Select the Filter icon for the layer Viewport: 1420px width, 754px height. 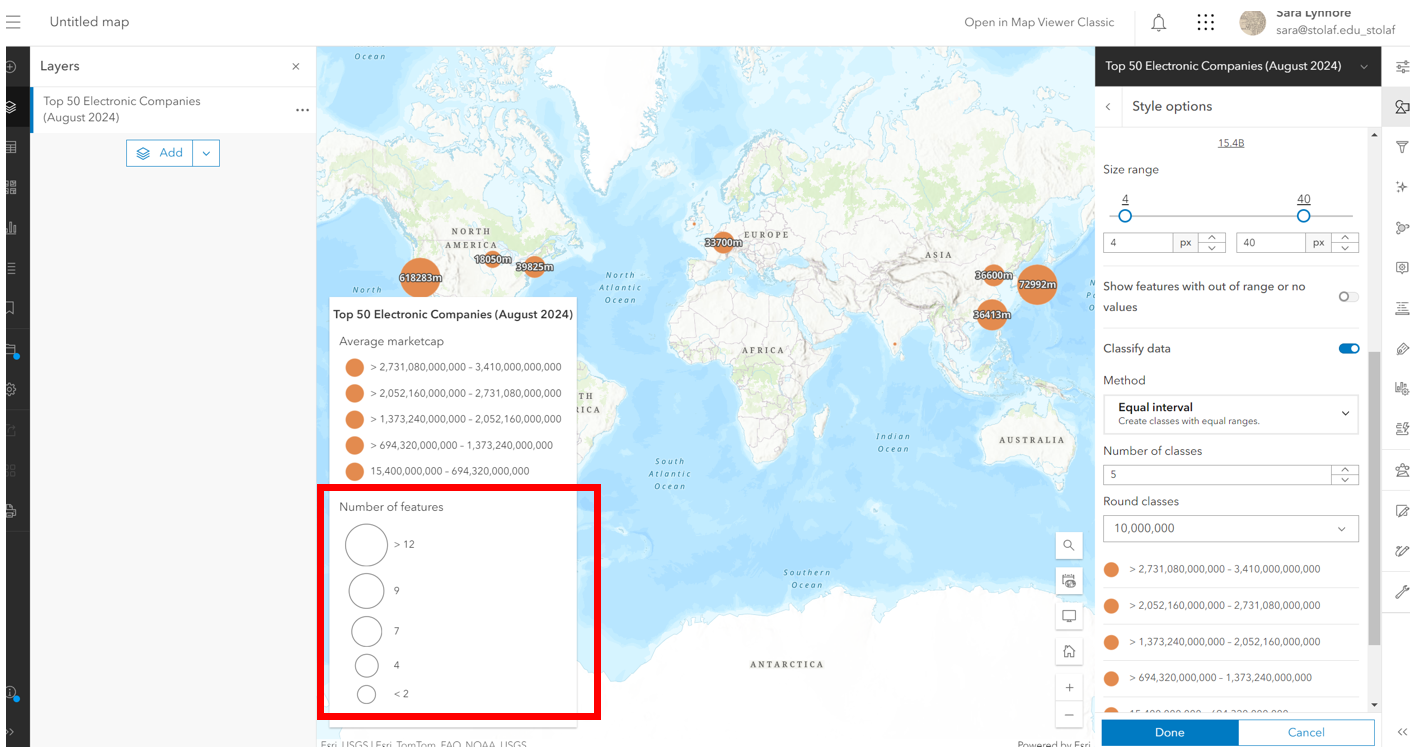click(x=1402, y=147)
